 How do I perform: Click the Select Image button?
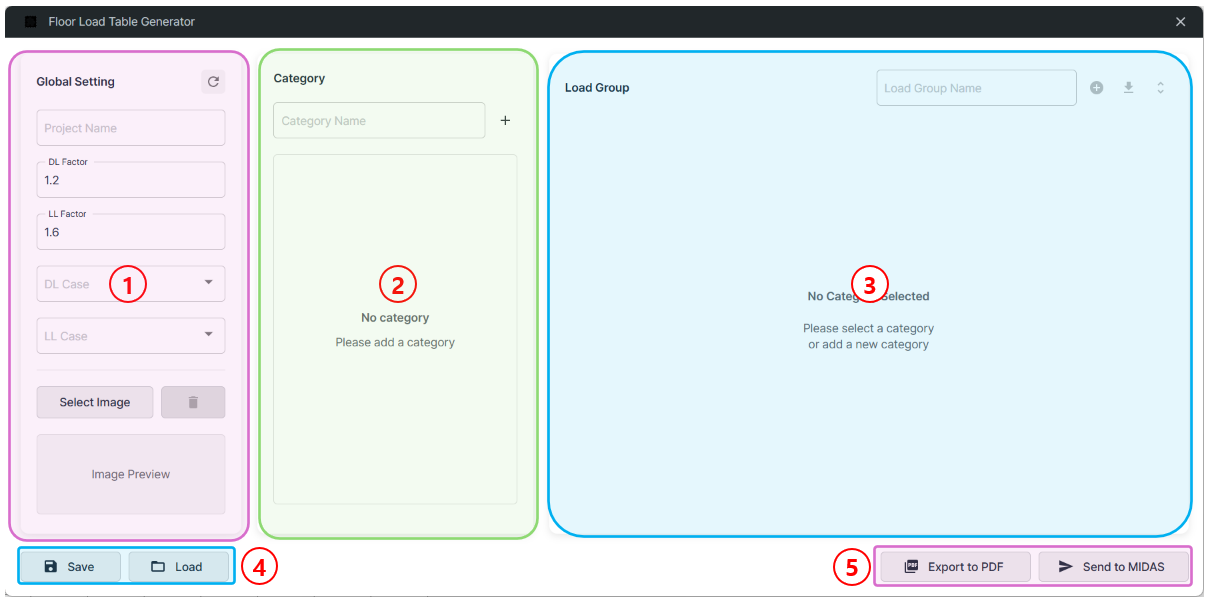click(x=95, y=402)
